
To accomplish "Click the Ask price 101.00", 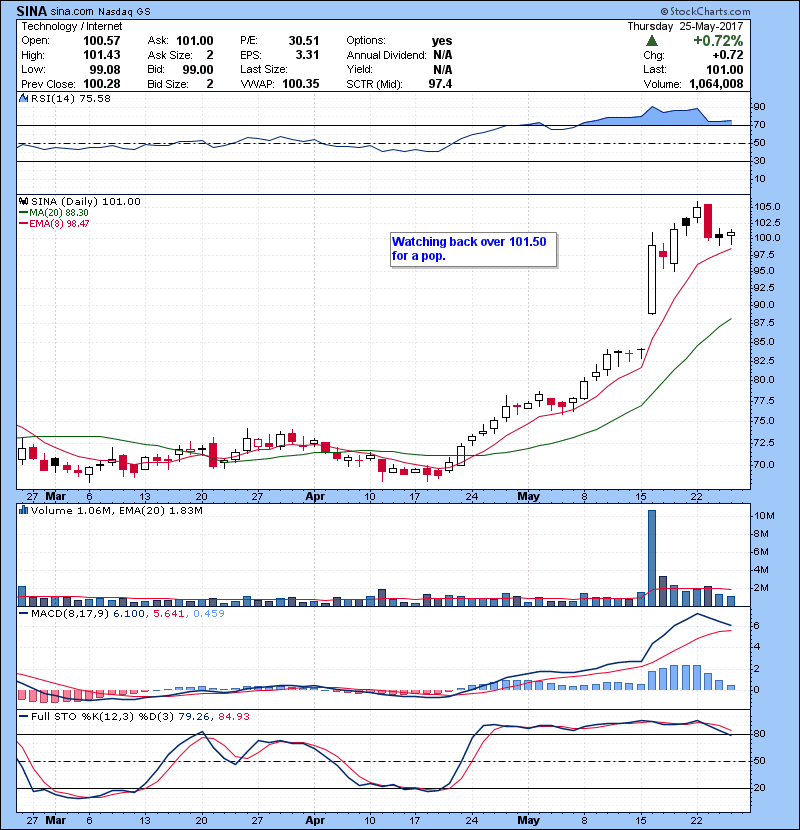I will point(195,41).
